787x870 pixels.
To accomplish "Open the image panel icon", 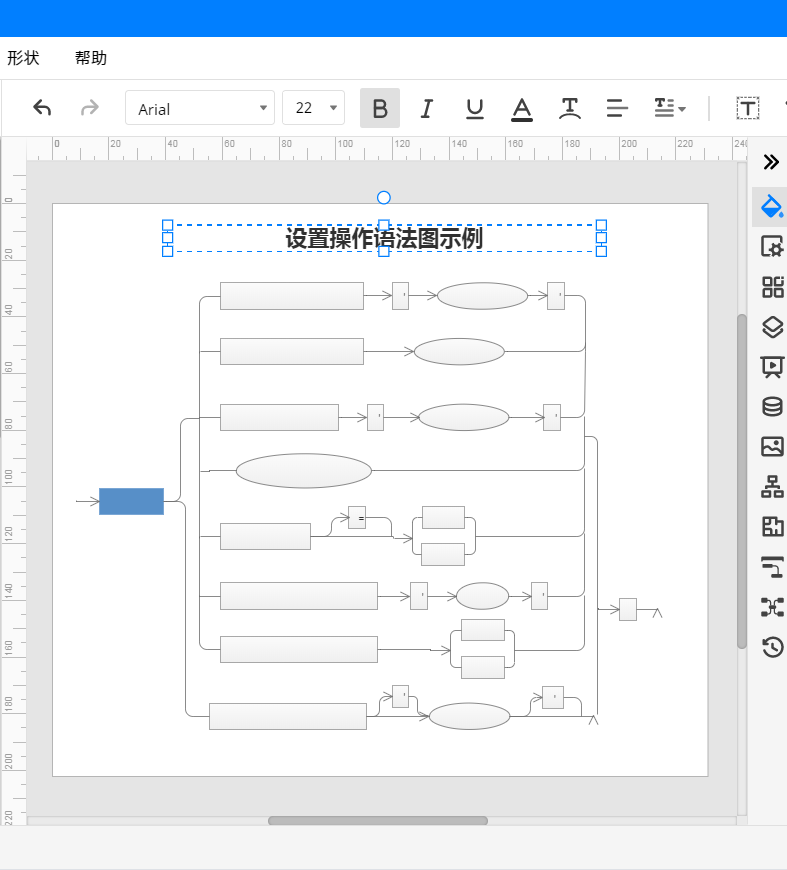I will coord(772,447).
